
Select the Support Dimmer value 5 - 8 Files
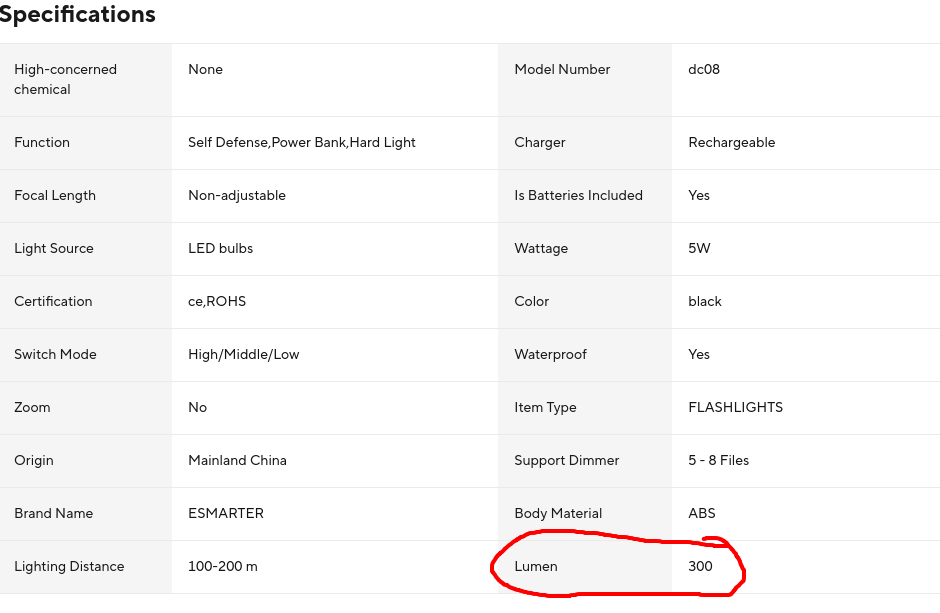click(x=719, y=461)
